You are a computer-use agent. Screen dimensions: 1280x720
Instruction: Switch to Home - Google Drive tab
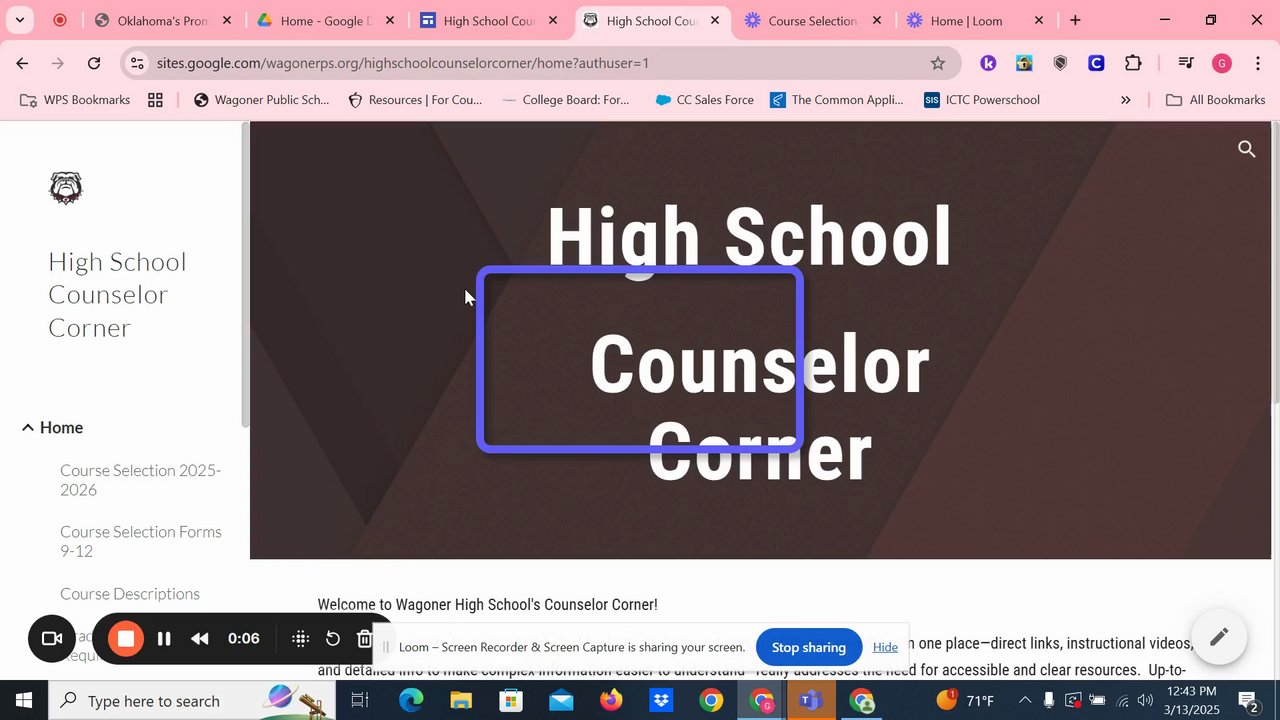point(325,20)
